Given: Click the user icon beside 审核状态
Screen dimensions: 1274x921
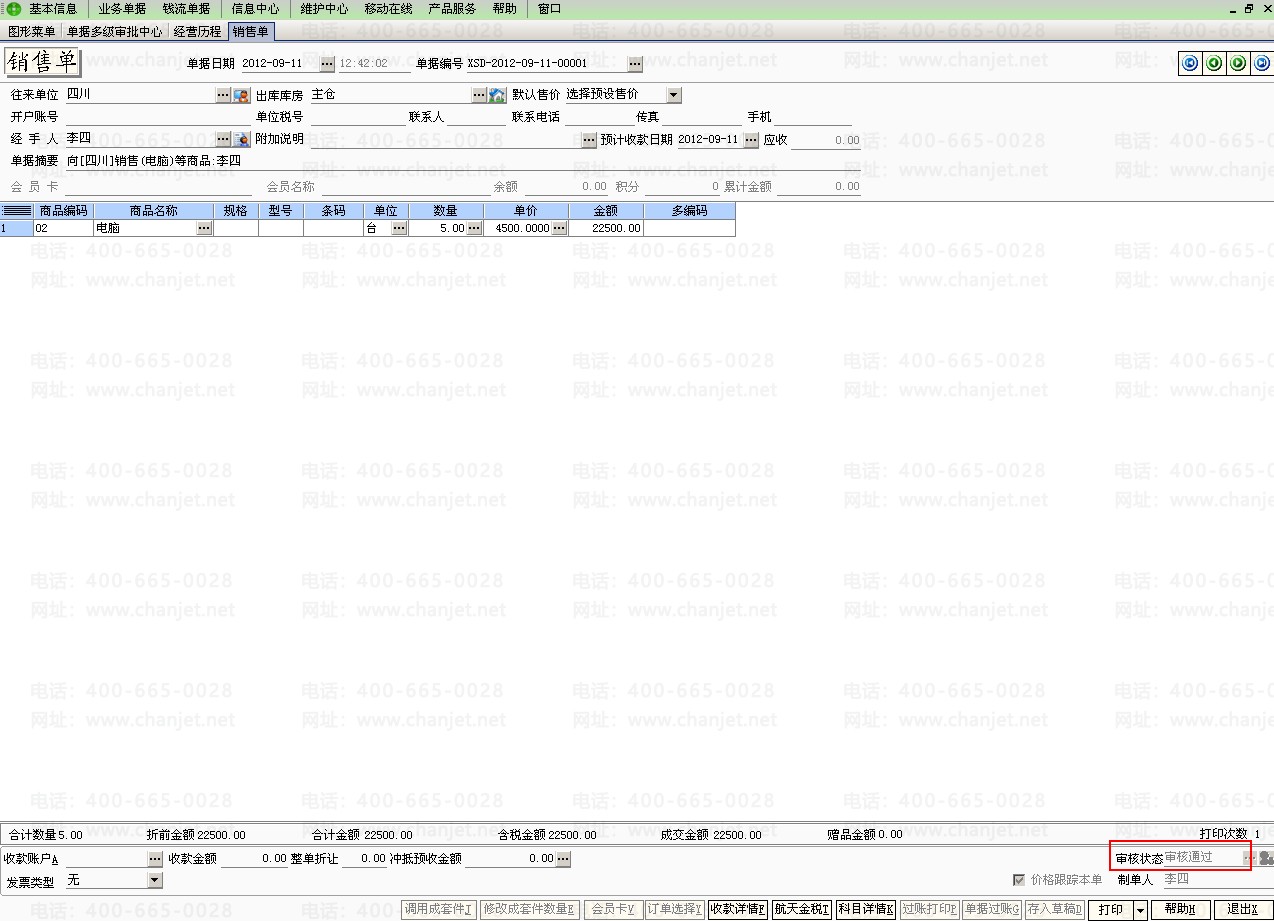Looking at the screenshot, I should pos(1266,858).
